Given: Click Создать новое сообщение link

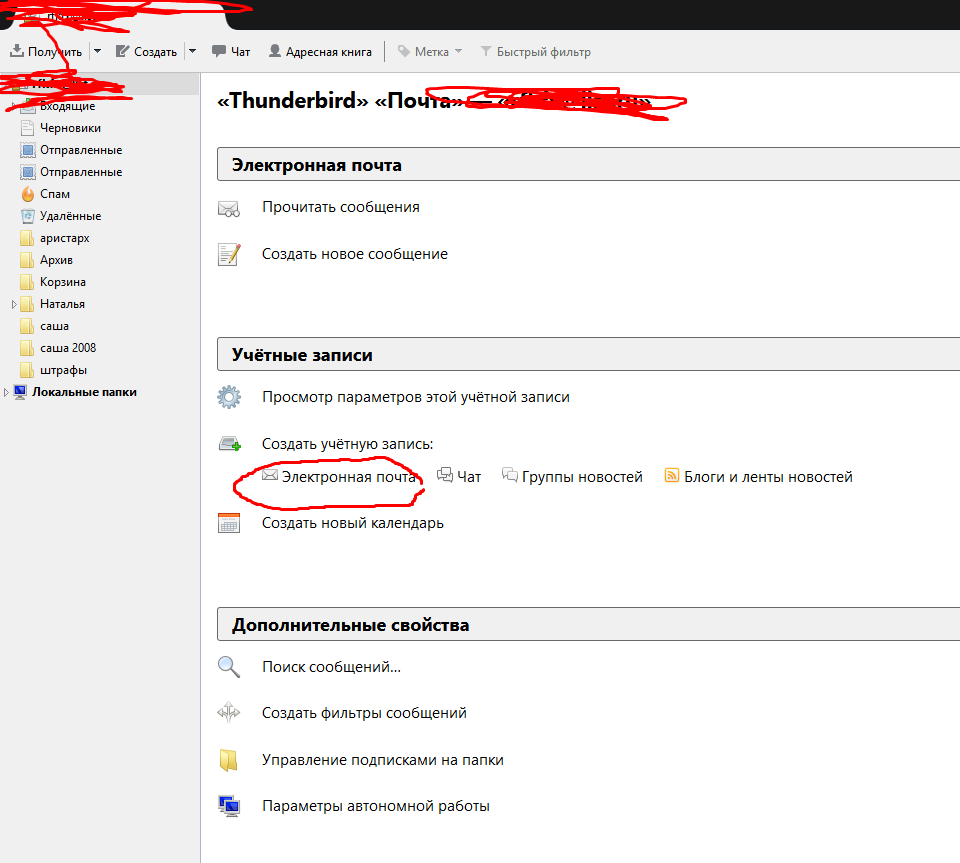Looking at the screenshot, I should coord(354,254).
